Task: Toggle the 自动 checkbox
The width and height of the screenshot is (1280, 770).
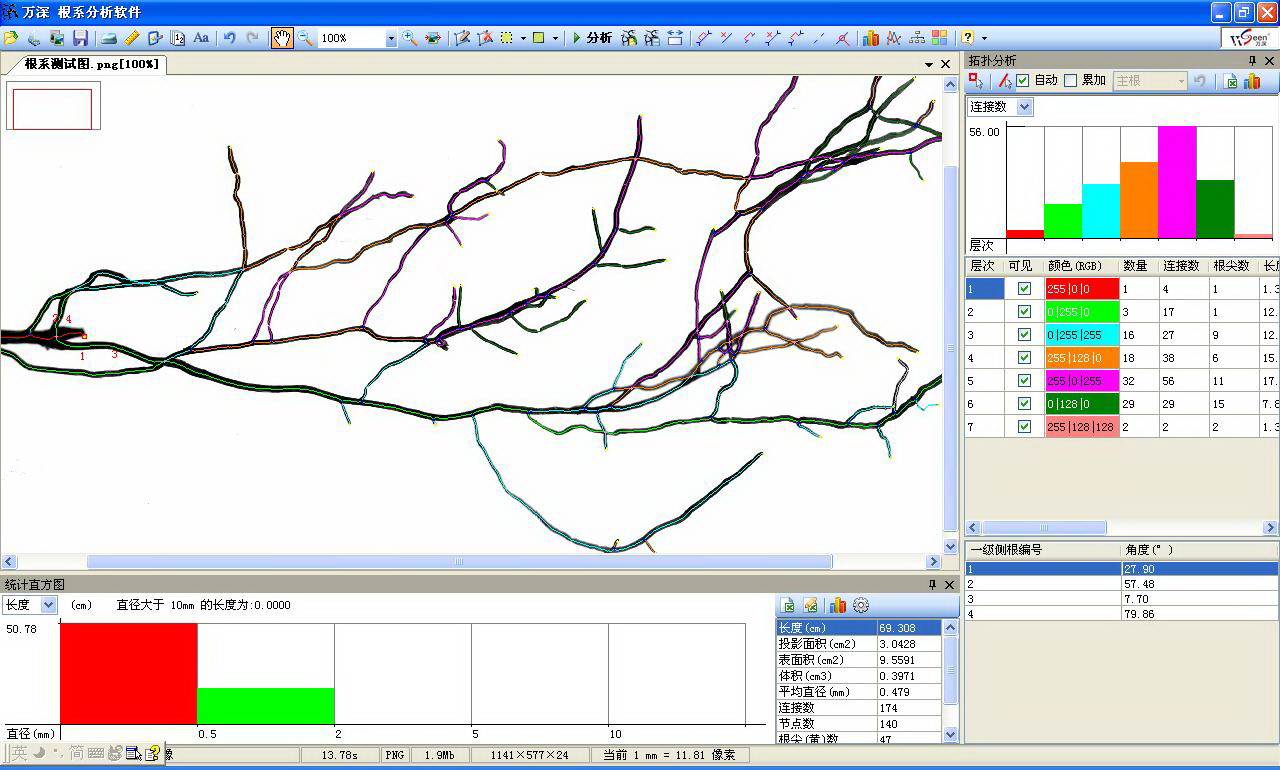Action: point(1023,80)
